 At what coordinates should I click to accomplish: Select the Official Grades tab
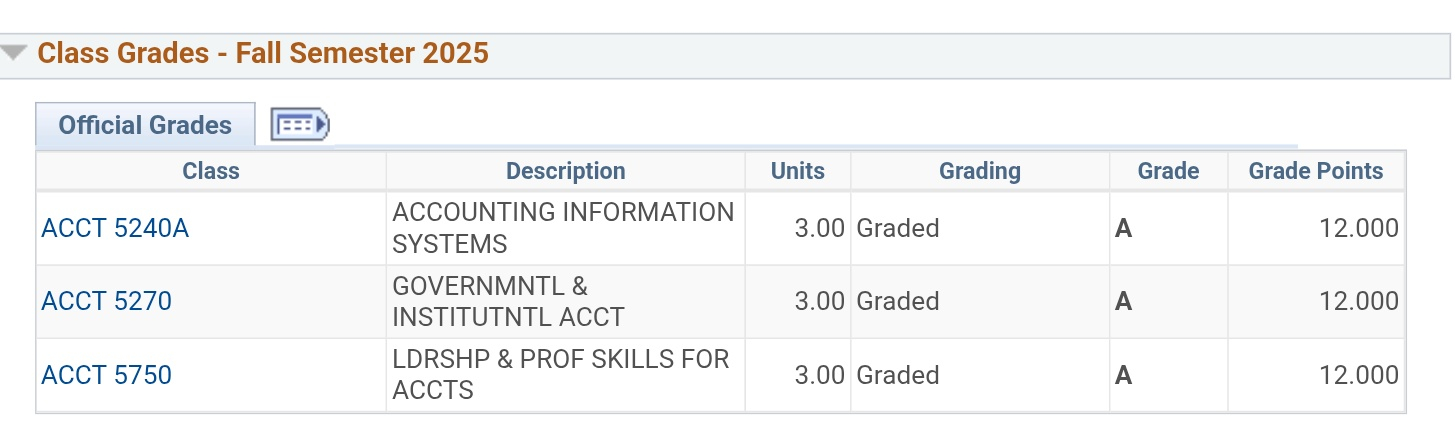[x=145, y=126]
